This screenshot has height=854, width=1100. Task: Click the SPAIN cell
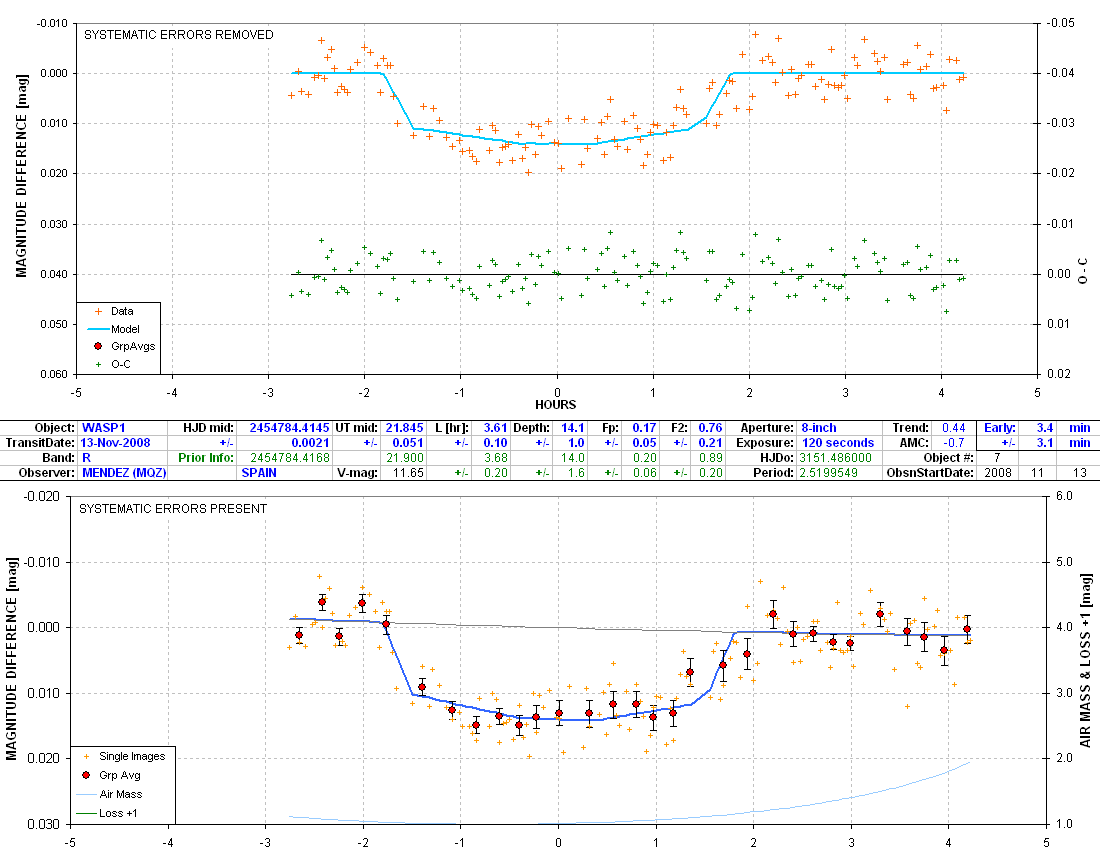259,473
